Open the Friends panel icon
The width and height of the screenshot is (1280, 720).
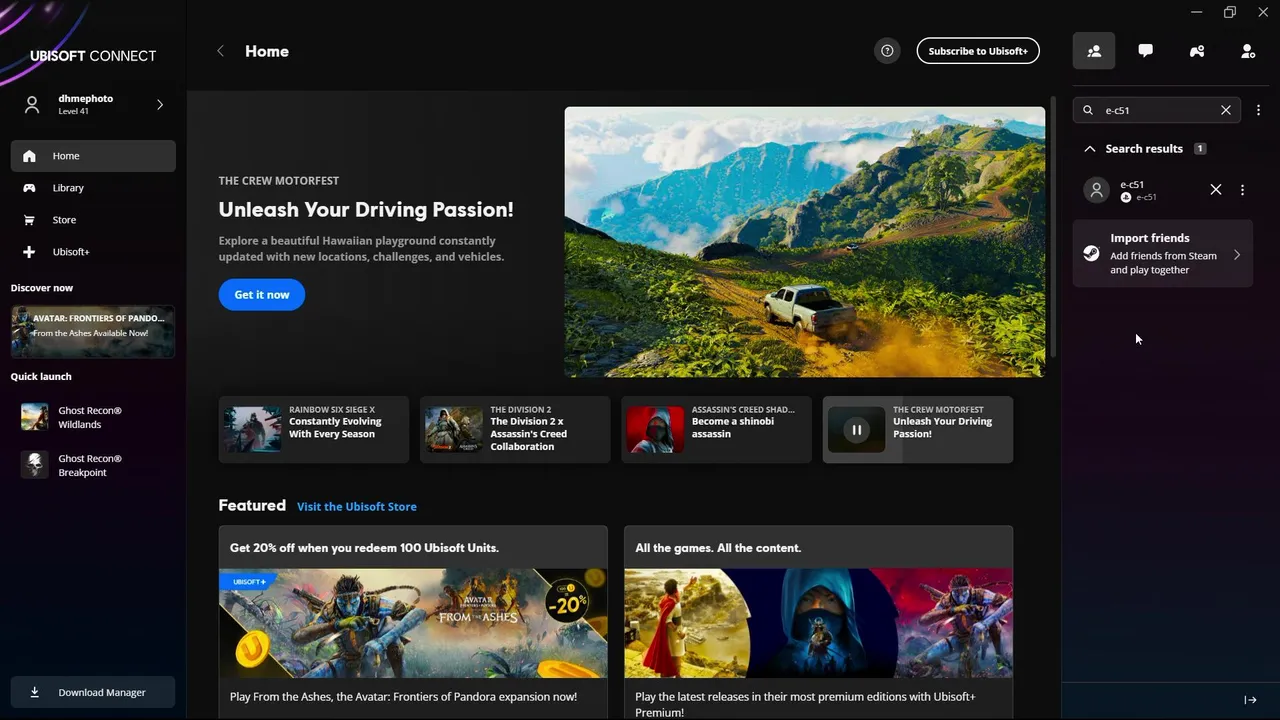click(1094, 51)
